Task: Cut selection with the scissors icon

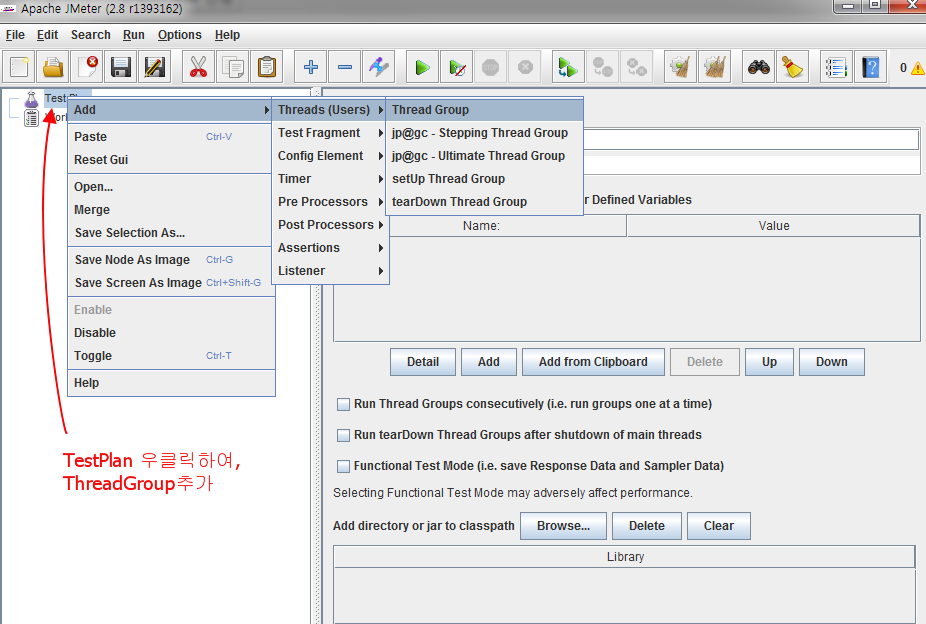Action: [x=198, y=67]
